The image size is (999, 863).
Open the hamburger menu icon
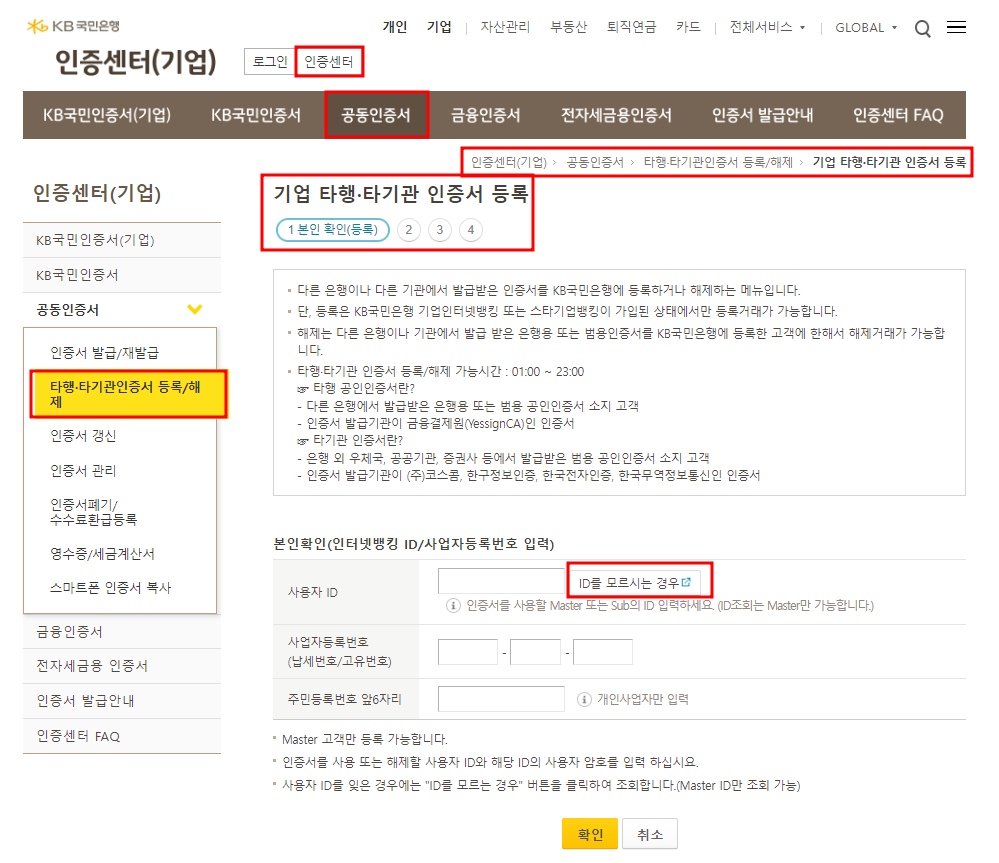tap(956, 27)
